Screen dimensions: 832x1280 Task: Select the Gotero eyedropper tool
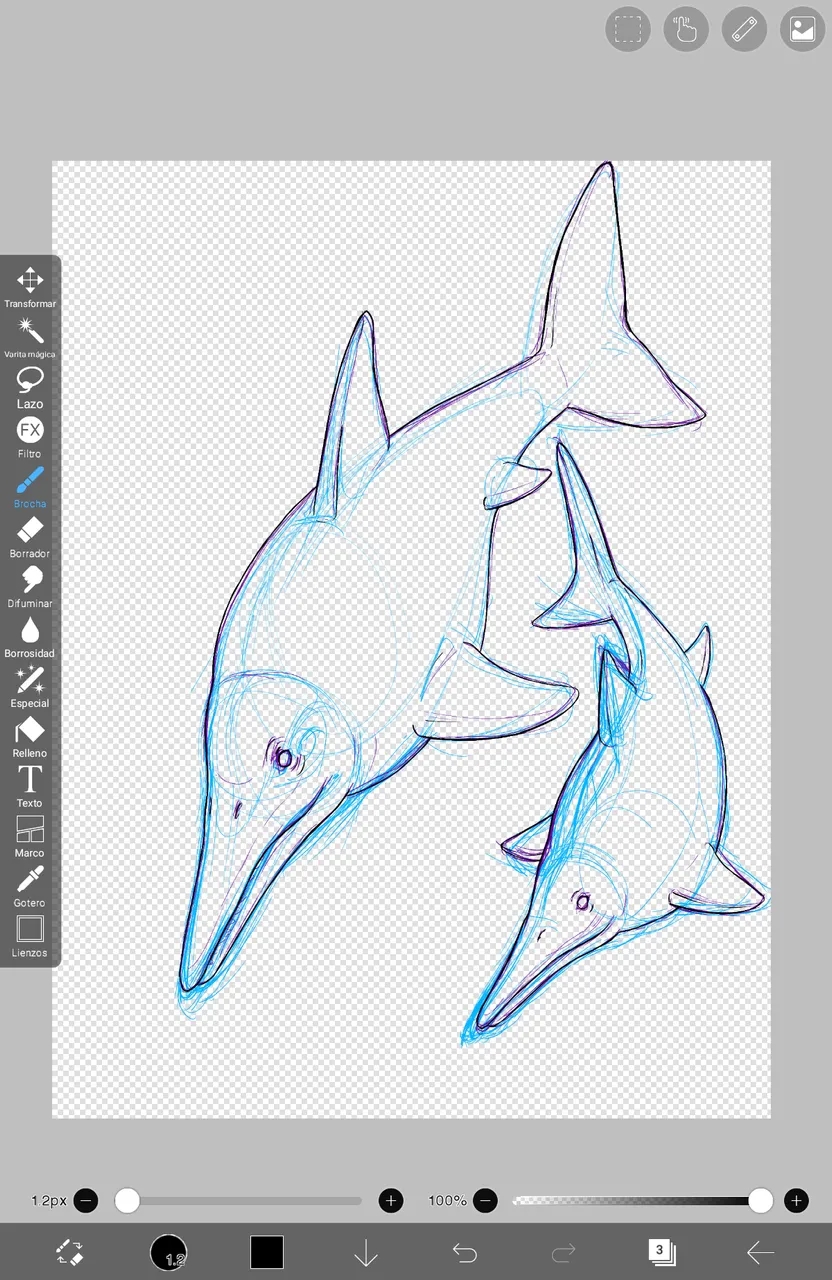(x=30, y=887)
